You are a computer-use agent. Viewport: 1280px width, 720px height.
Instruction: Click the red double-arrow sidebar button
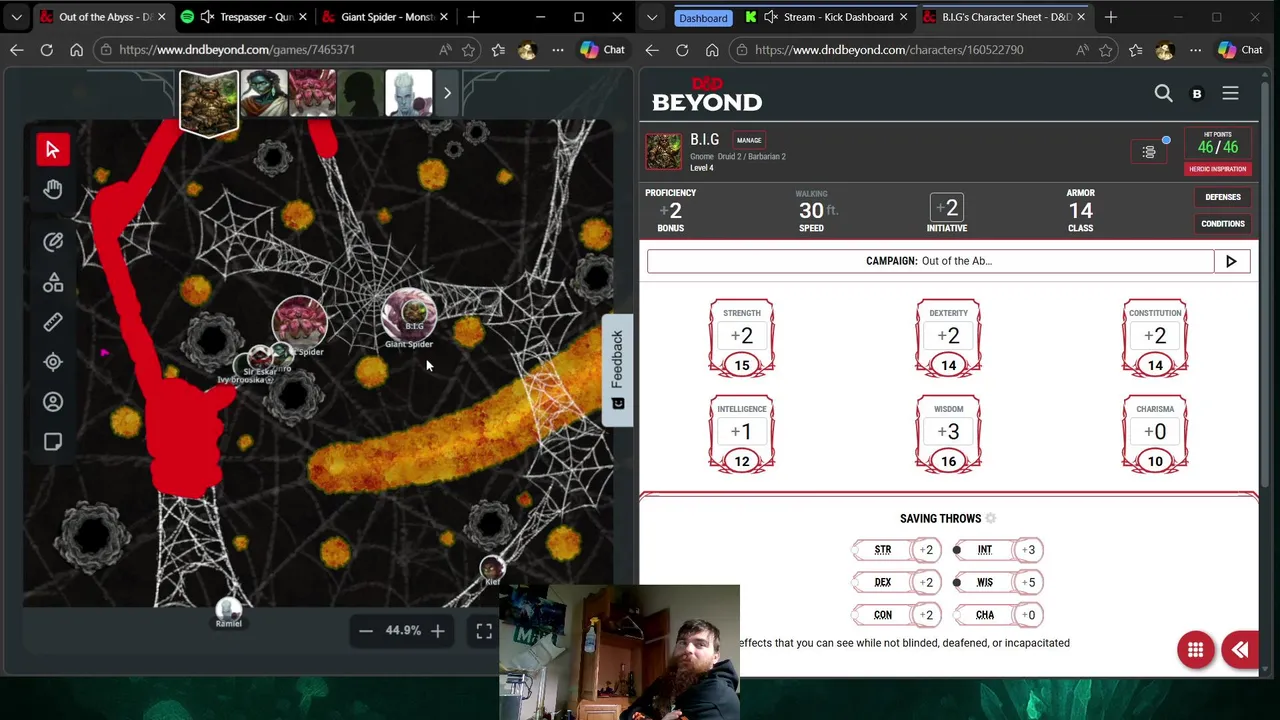(1240, 650)
